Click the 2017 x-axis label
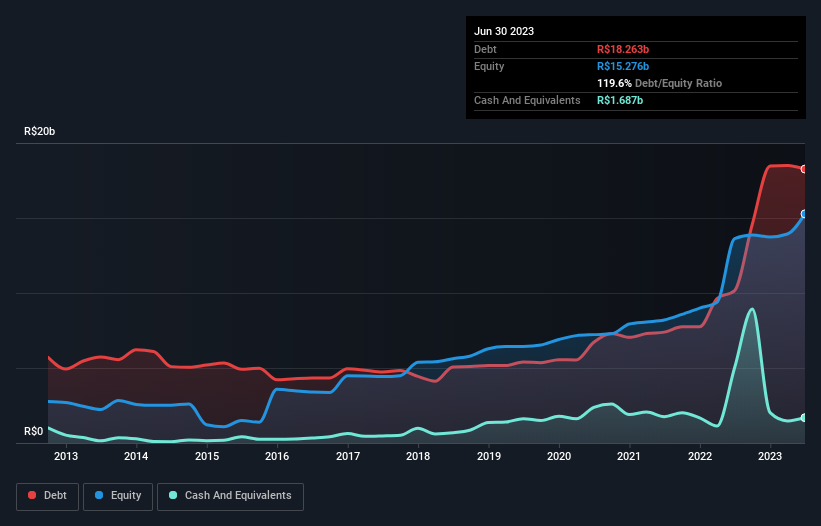The height and width of the screenshot is (526, 821). pyautogui.click(x=348, y=456)
